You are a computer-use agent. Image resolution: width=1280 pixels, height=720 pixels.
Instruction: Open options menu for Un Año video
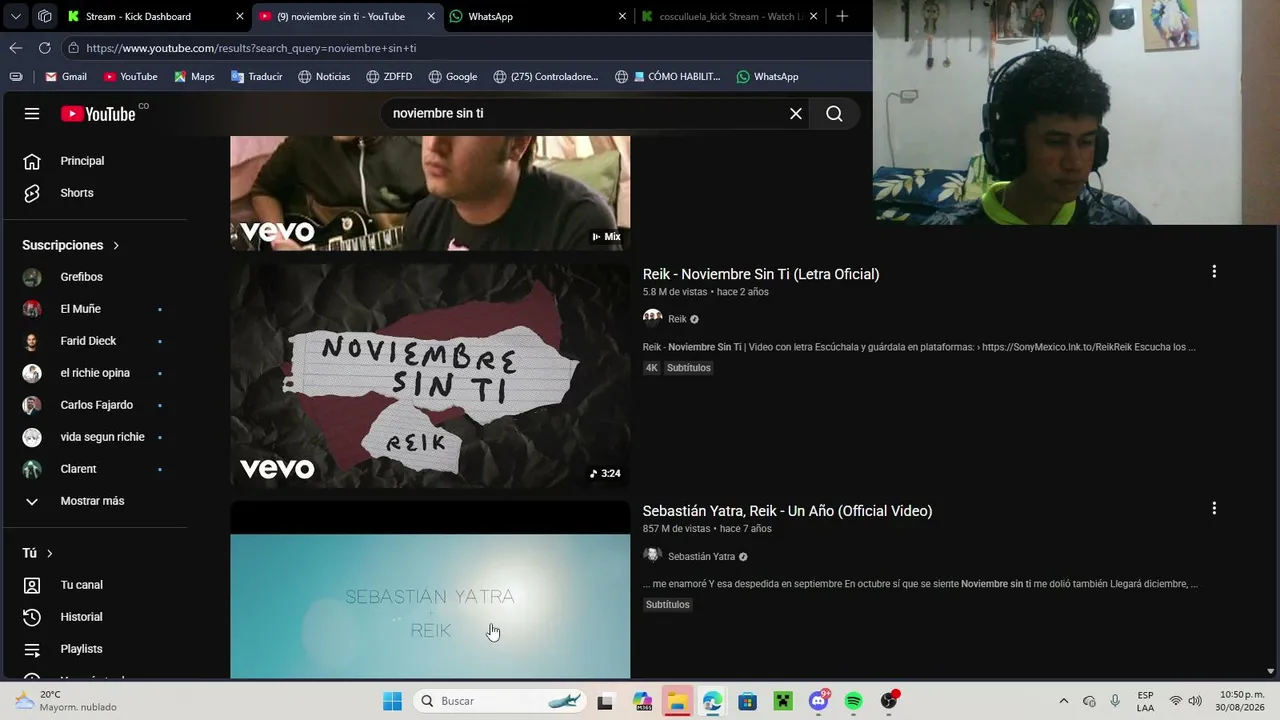coord(1214,509)
